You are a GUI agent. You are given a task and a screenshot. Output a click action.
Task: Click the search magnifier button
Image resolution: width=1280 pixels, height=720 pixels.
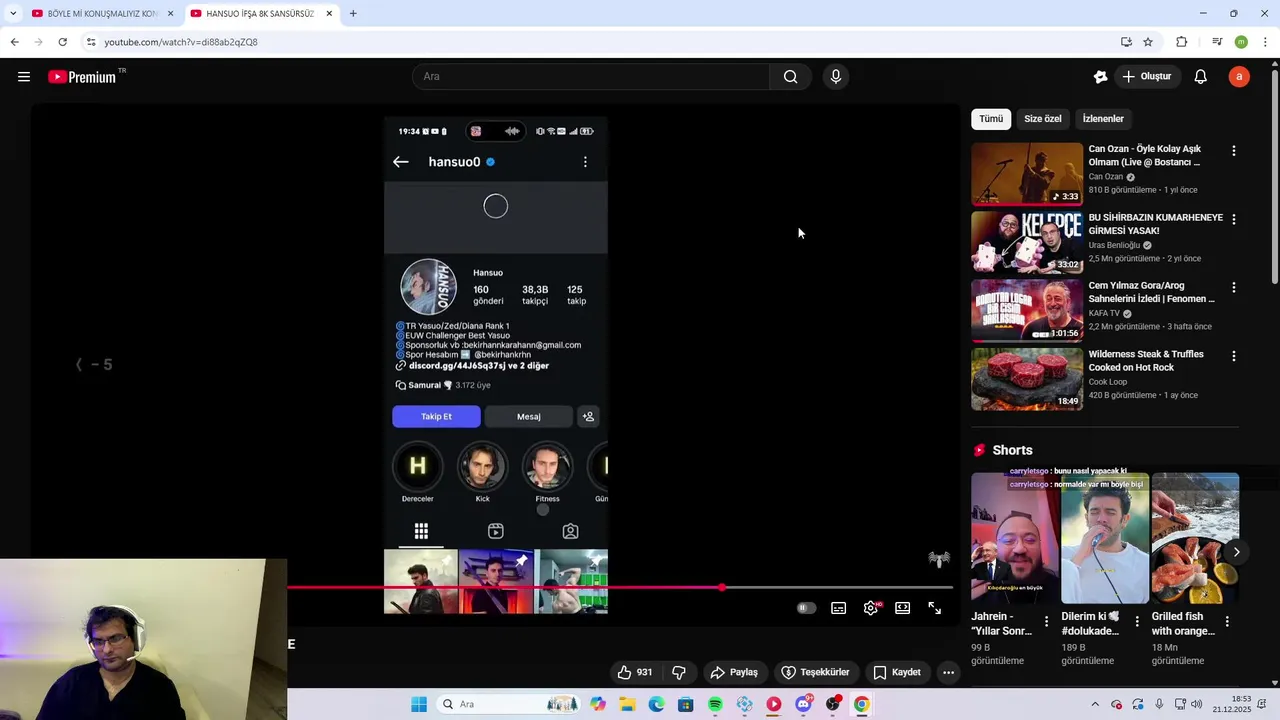click(790, 77)
